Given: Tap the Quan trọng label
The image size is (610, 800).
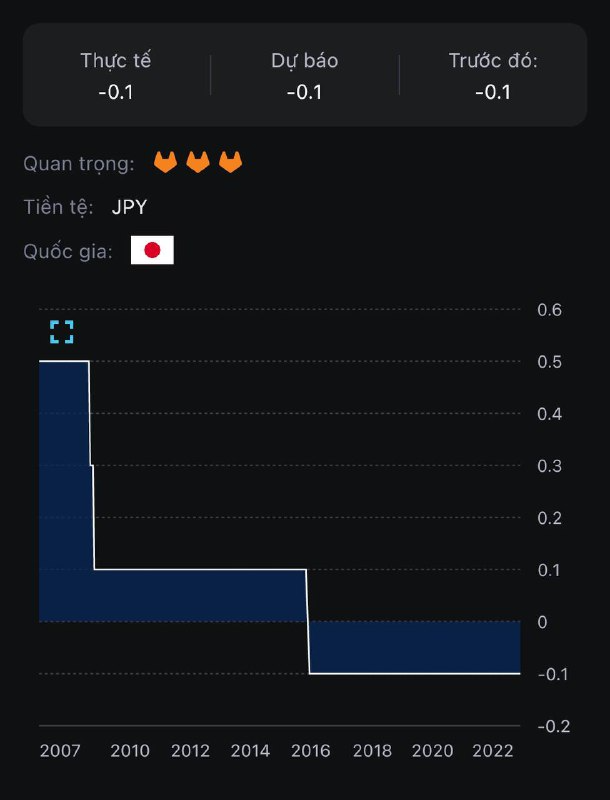Looking at the screenshot, I should coord(78,162).
